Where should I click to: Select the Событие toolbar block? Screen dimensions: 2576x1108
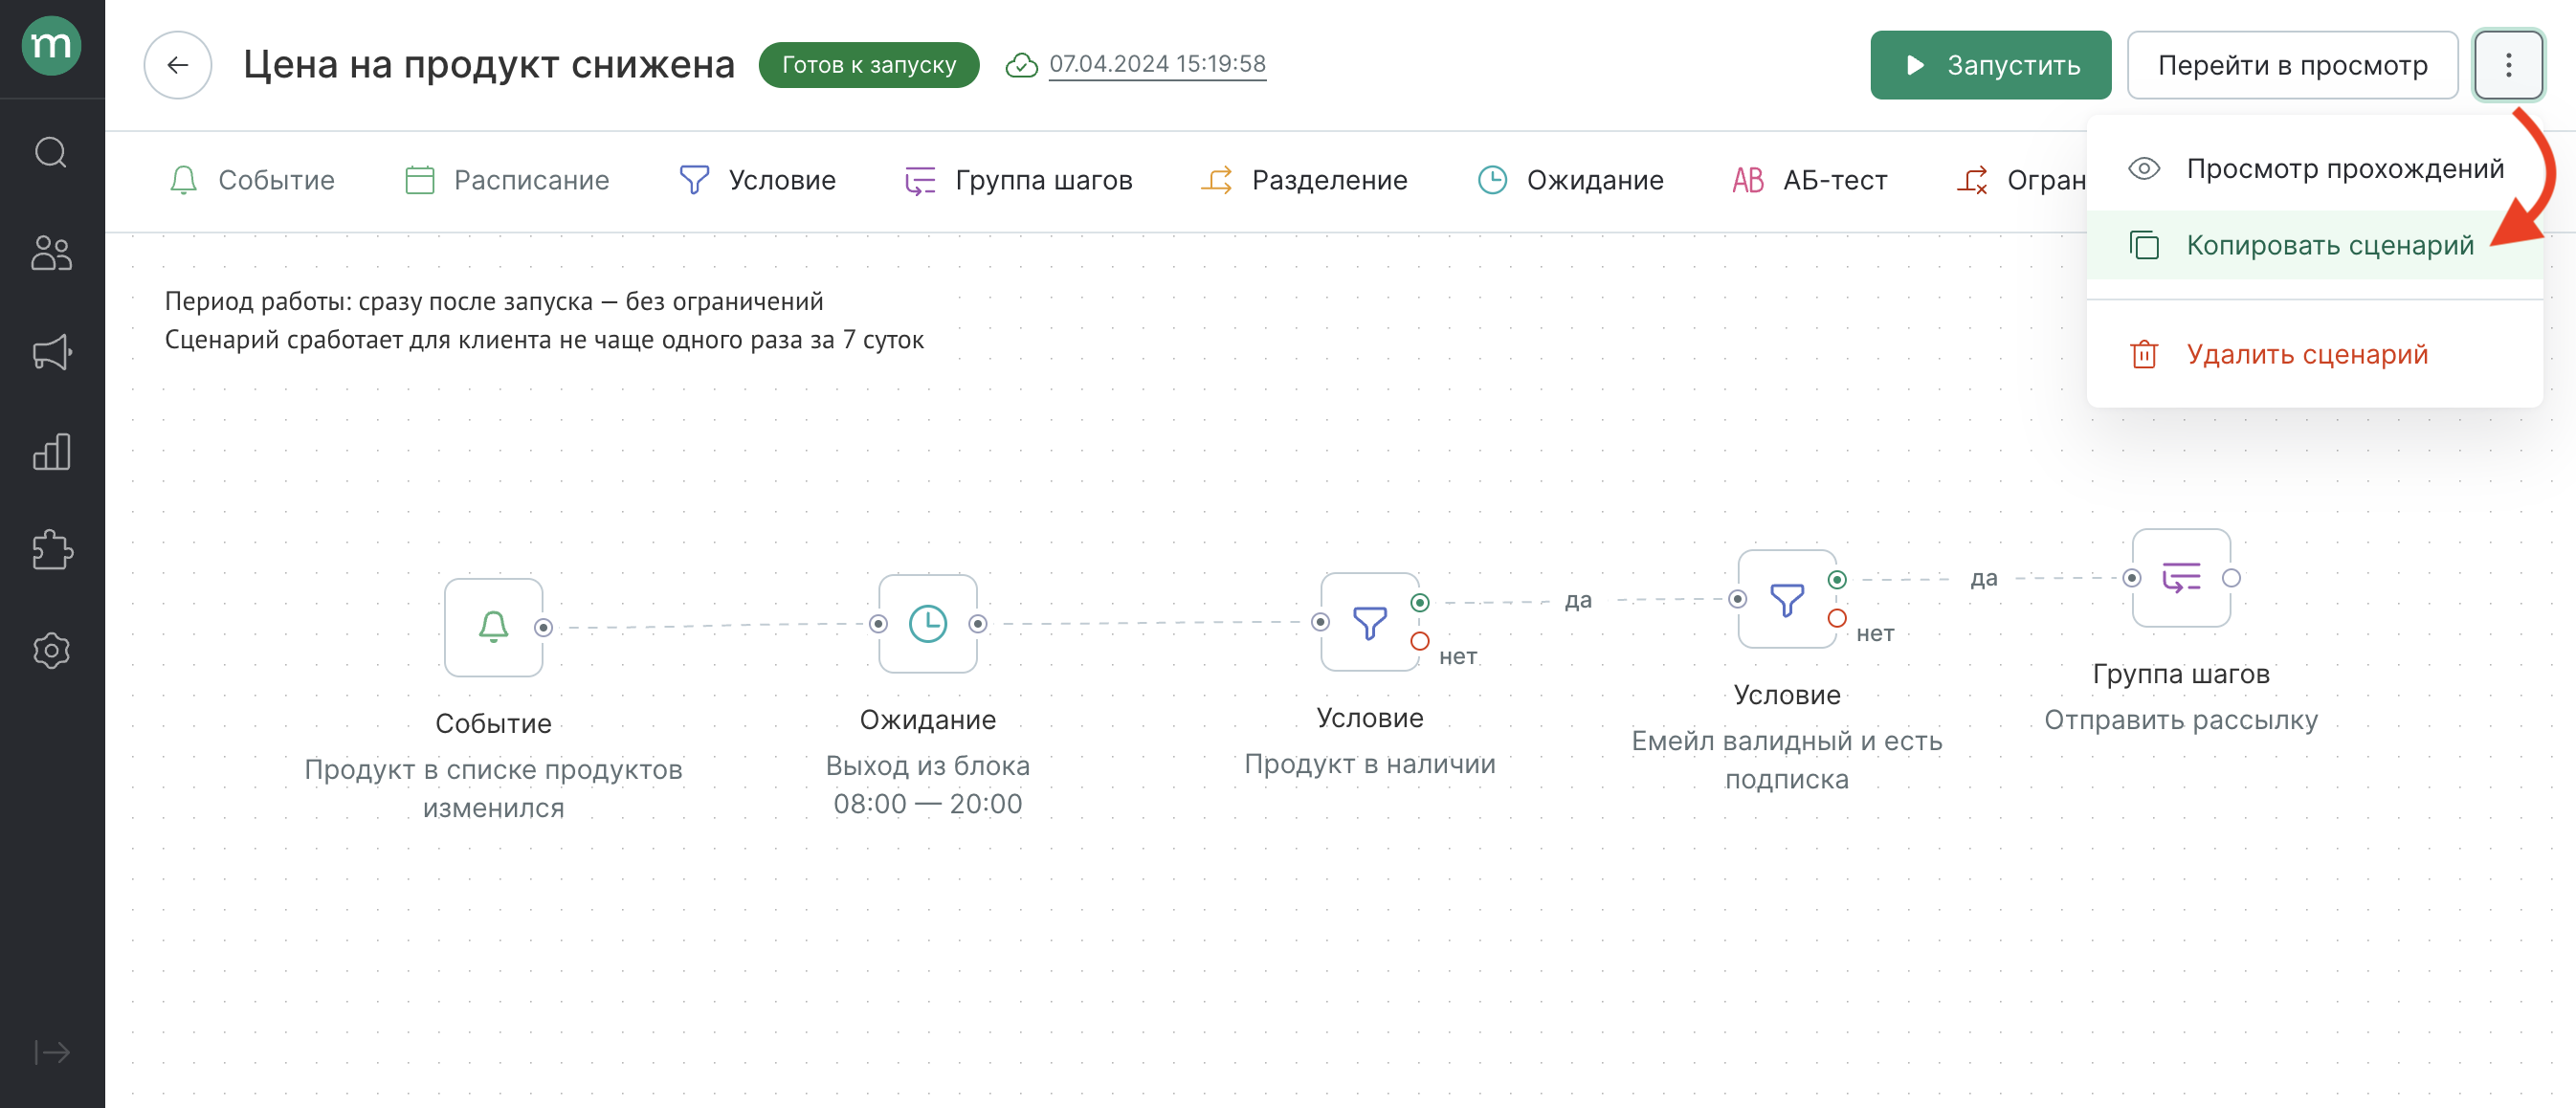251,180
